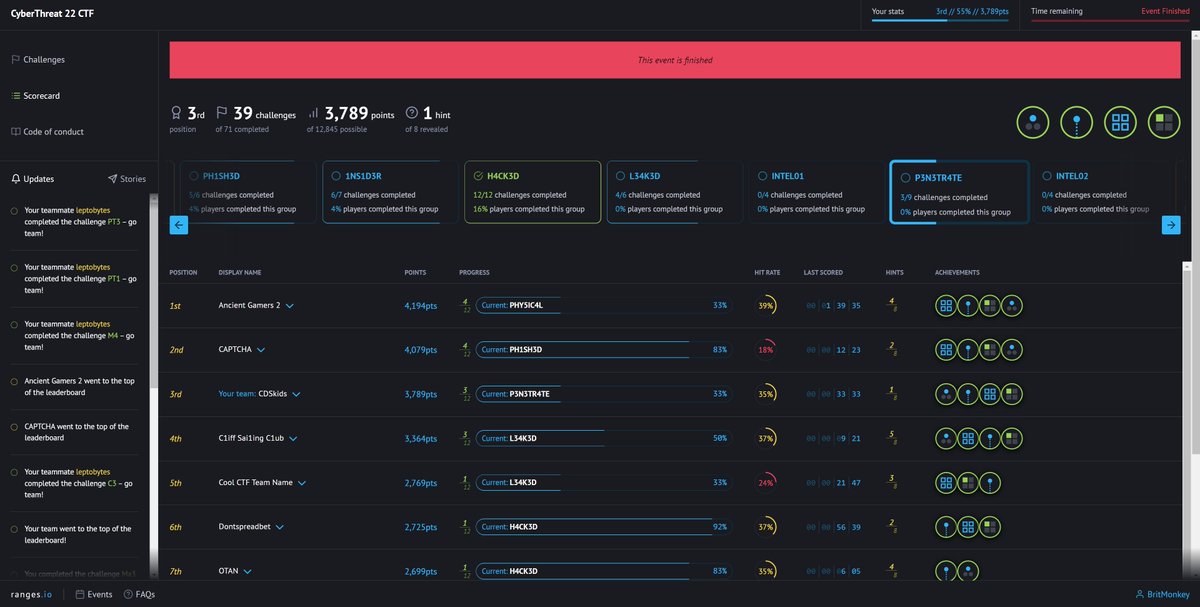Screen dimensions: 1200x607
Task: Click the PHYSIC4L progress bar for Ancient Gamers 2
Action: (x=606, y=306)
